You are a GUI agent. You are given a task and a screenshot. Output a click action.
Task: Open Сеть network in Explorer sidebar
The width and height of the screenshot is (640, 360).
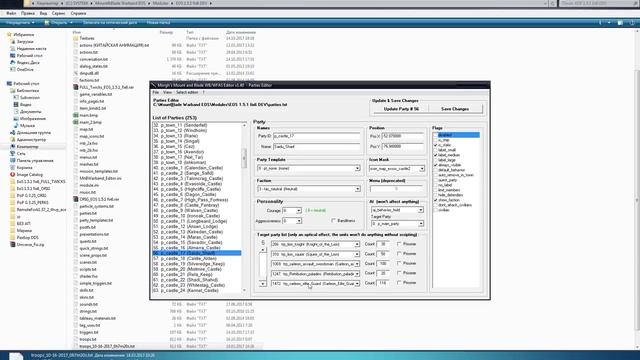(x=18, y=153)
